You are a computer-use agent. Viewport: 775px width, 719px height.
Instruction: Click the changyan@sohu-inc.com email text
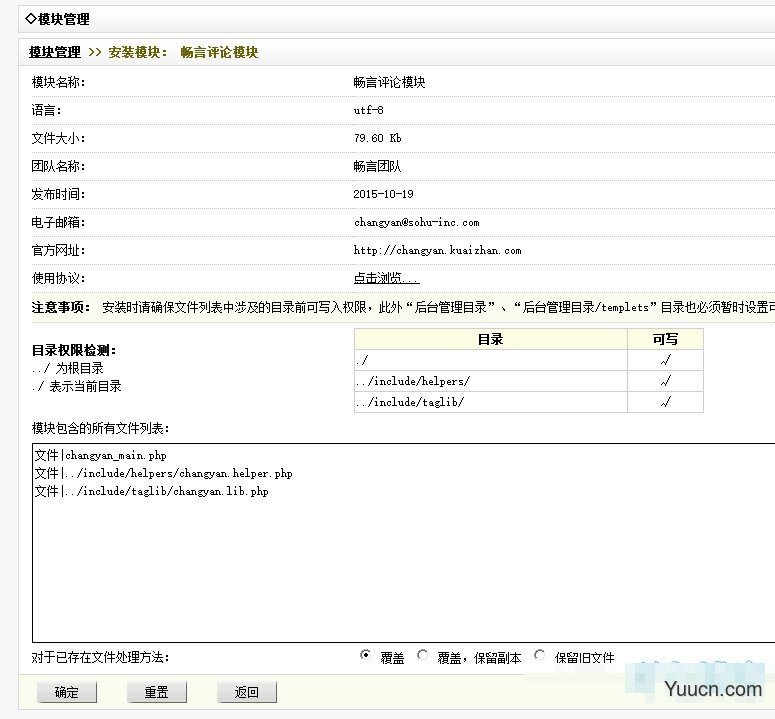click(416, 222)
